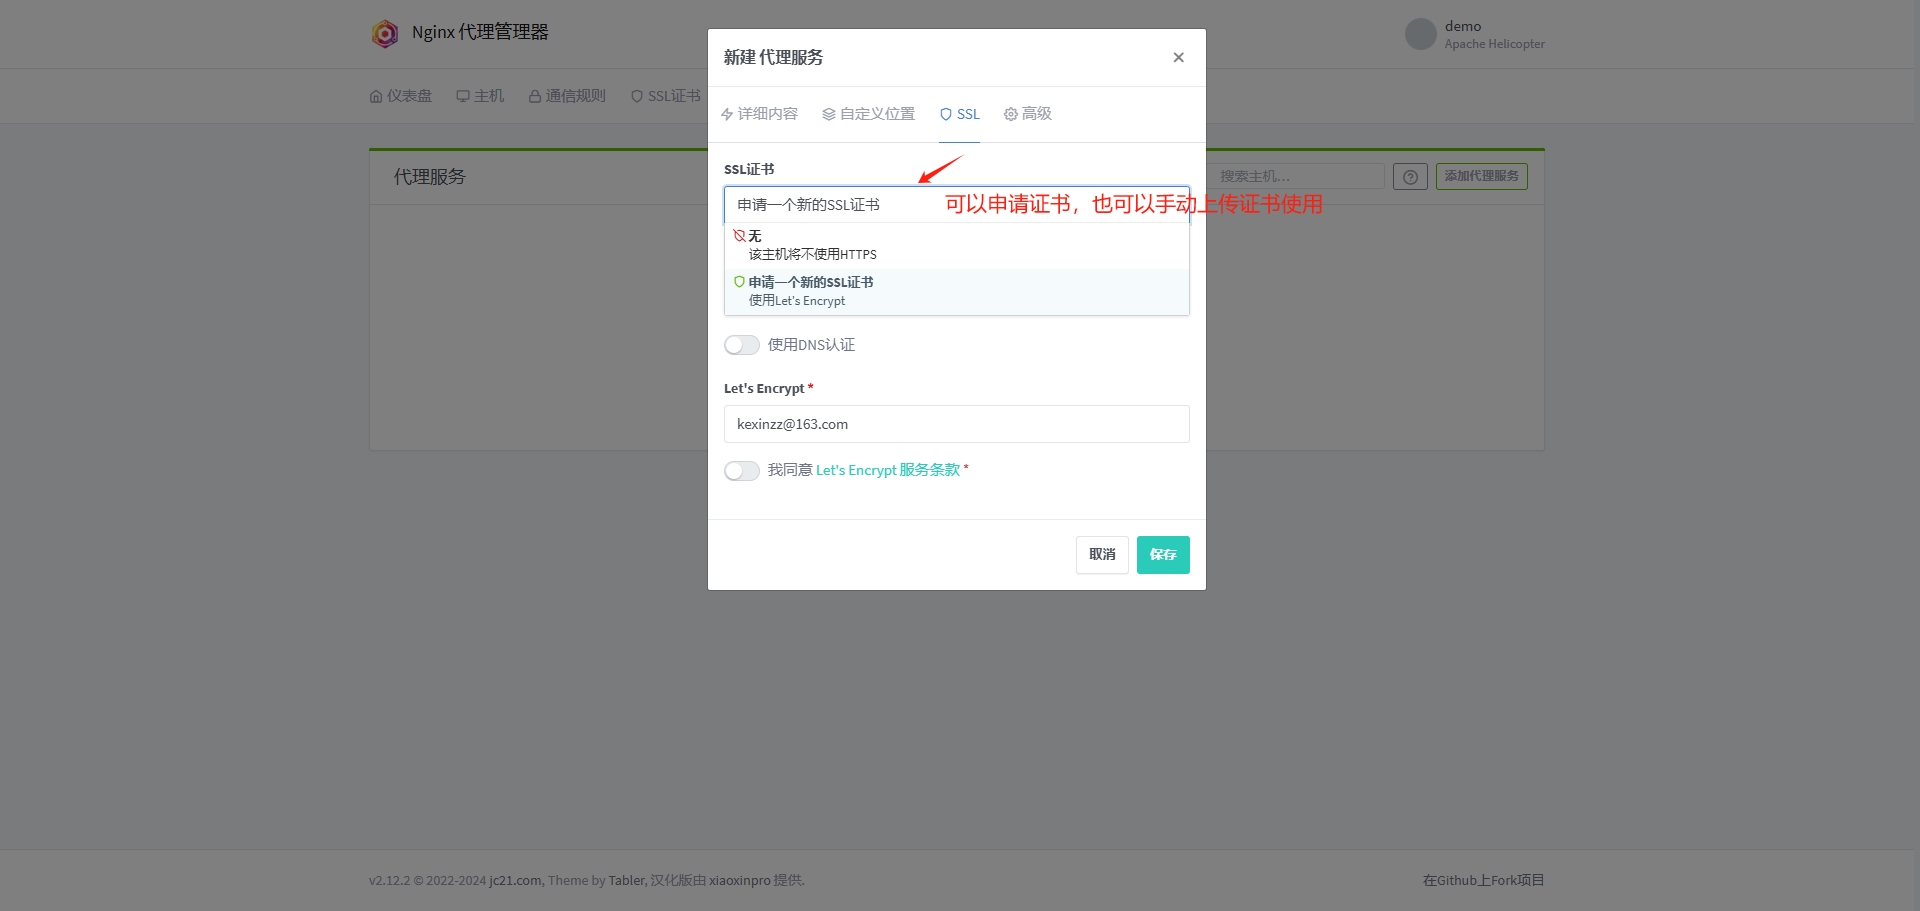
Task: Go to 通信规则 in navigation
Action: pyautogui.click(x=567, y=96)
